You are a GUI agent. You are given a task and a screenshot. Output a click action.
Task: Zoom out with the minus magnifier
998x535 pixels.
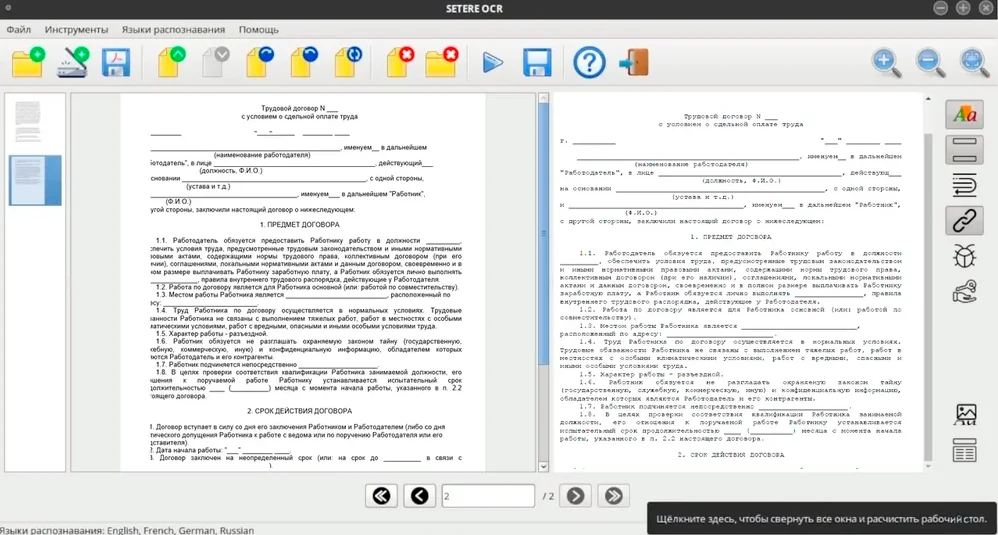click(x=930, y=62)
